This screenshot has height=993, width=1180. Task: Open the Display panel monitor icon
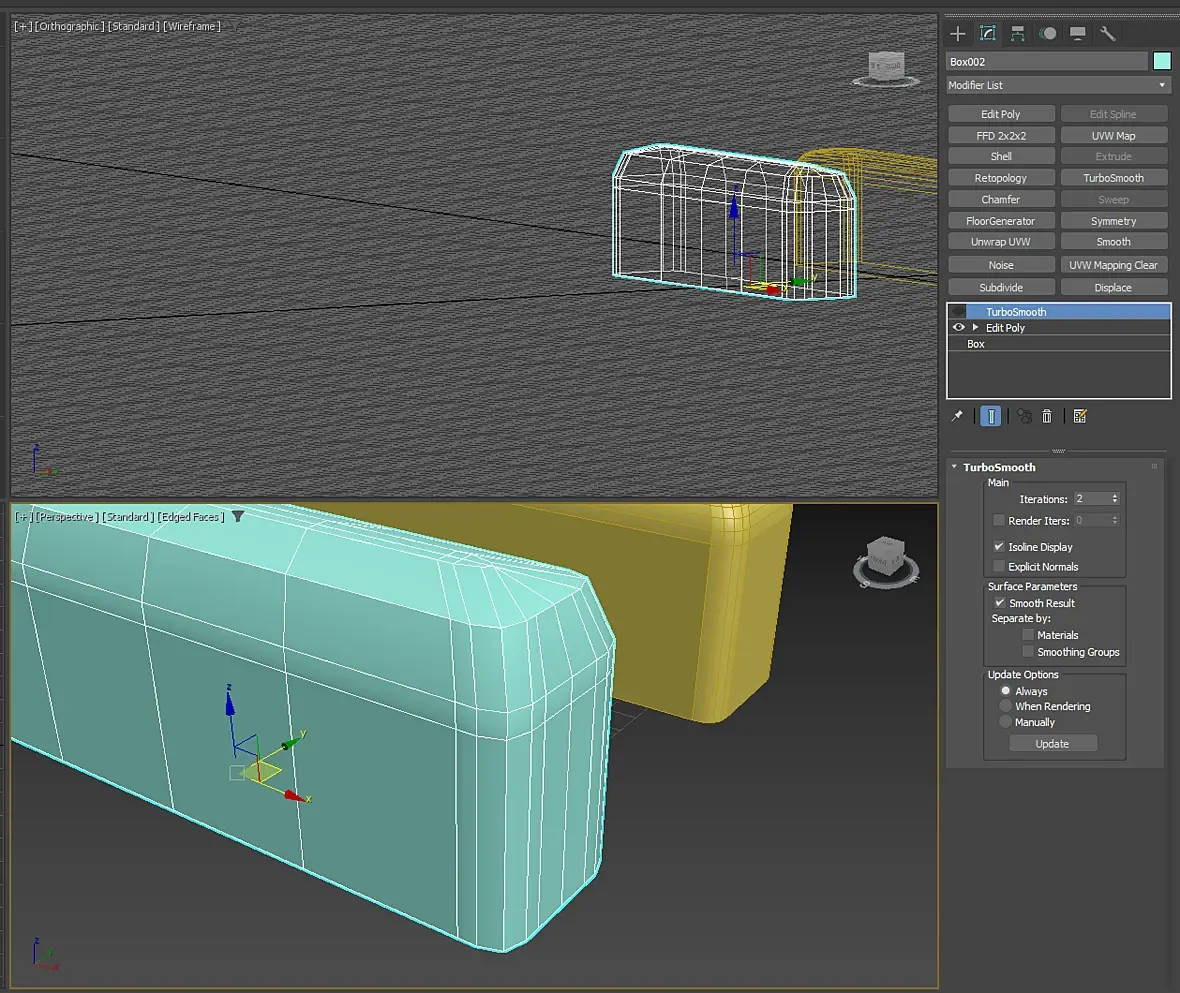(1077, 34)
